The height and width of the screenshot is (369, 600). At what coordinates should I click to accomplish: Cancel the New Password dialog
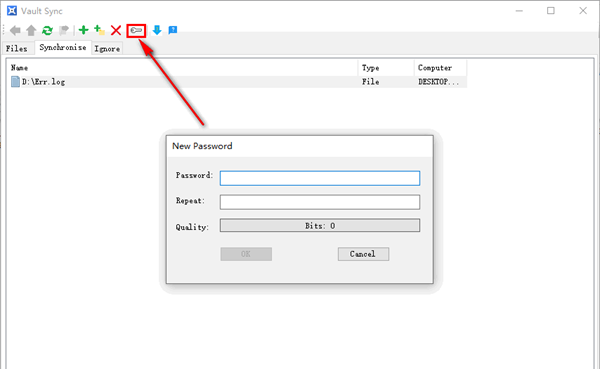pyautogui.click(x=364, y=254)
